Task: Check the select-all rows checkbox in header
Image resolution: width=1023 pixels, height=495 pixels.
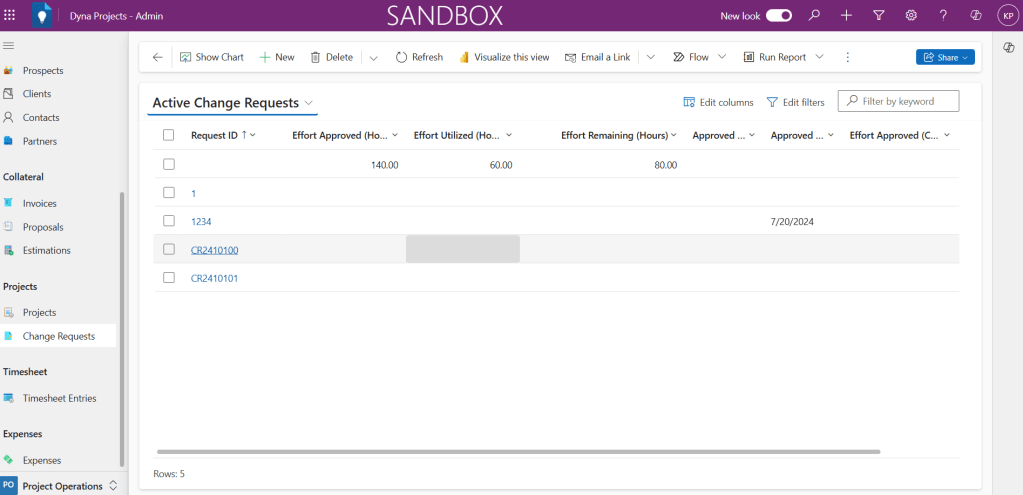Action: pyautogui.click(x=169, y=135)
